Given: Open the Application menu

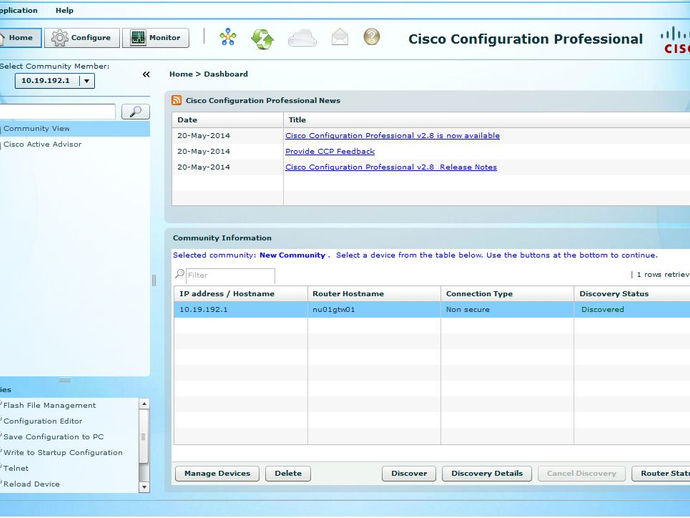Looking at the screenshot, I should (x=18, y=11).
